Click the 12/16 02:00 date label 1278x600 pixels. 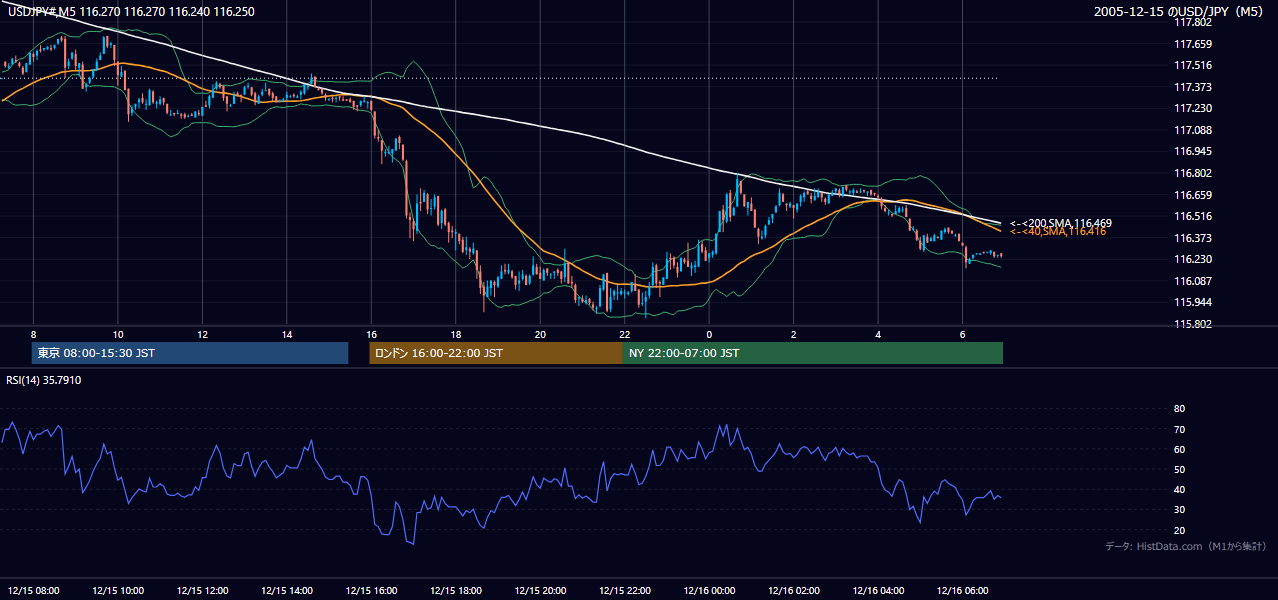pos(793,591)
